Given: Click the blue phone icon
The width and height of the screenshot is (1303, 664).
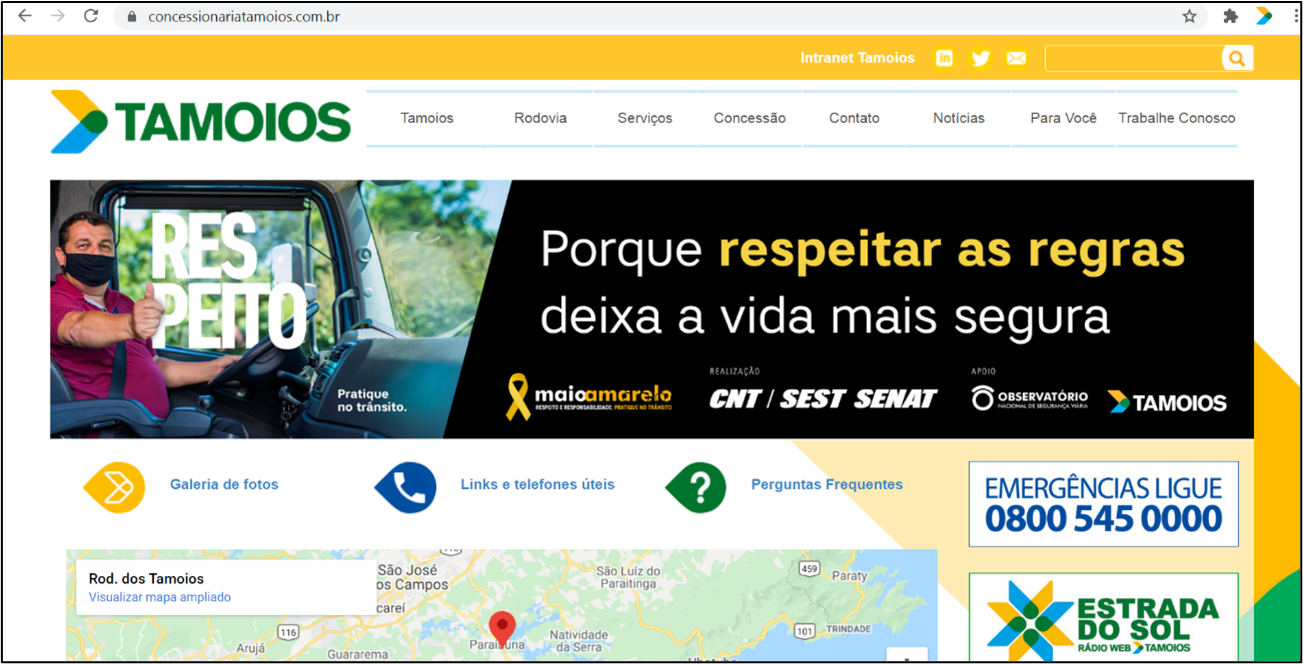Looking at the screenshot, I should [x=406, y=488].
